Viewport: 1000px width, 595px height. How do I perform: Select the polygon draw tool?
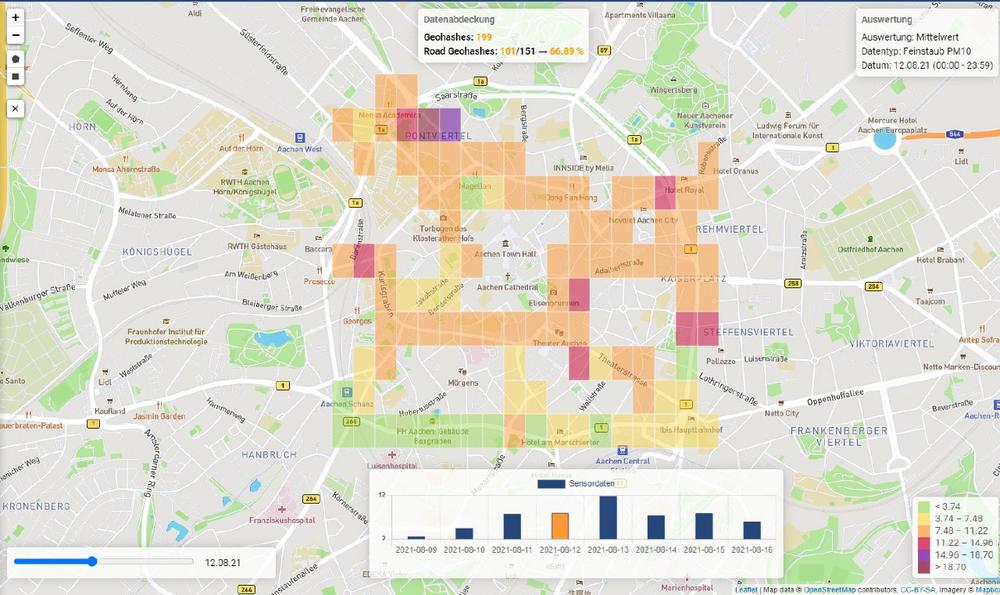click(15, 59)
